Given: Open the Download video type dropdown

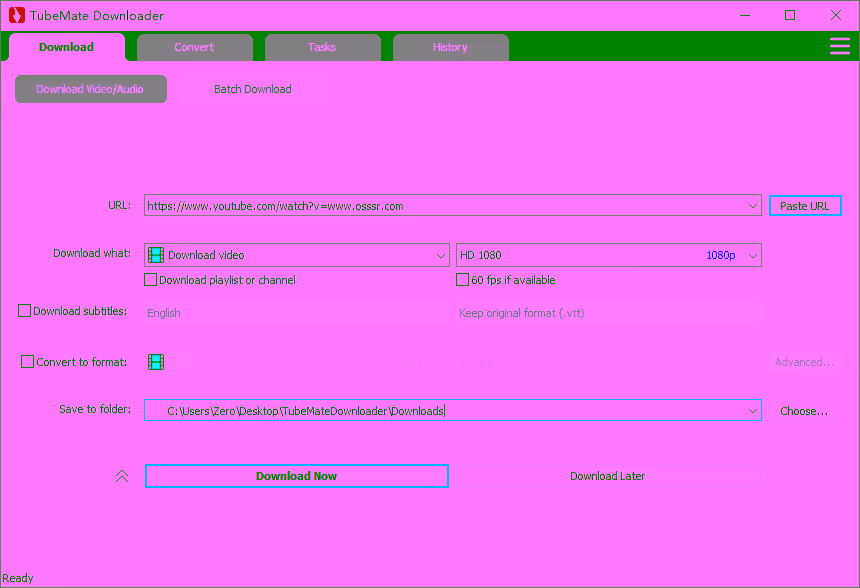Looking at the screenshot, I should click(297, 255).
